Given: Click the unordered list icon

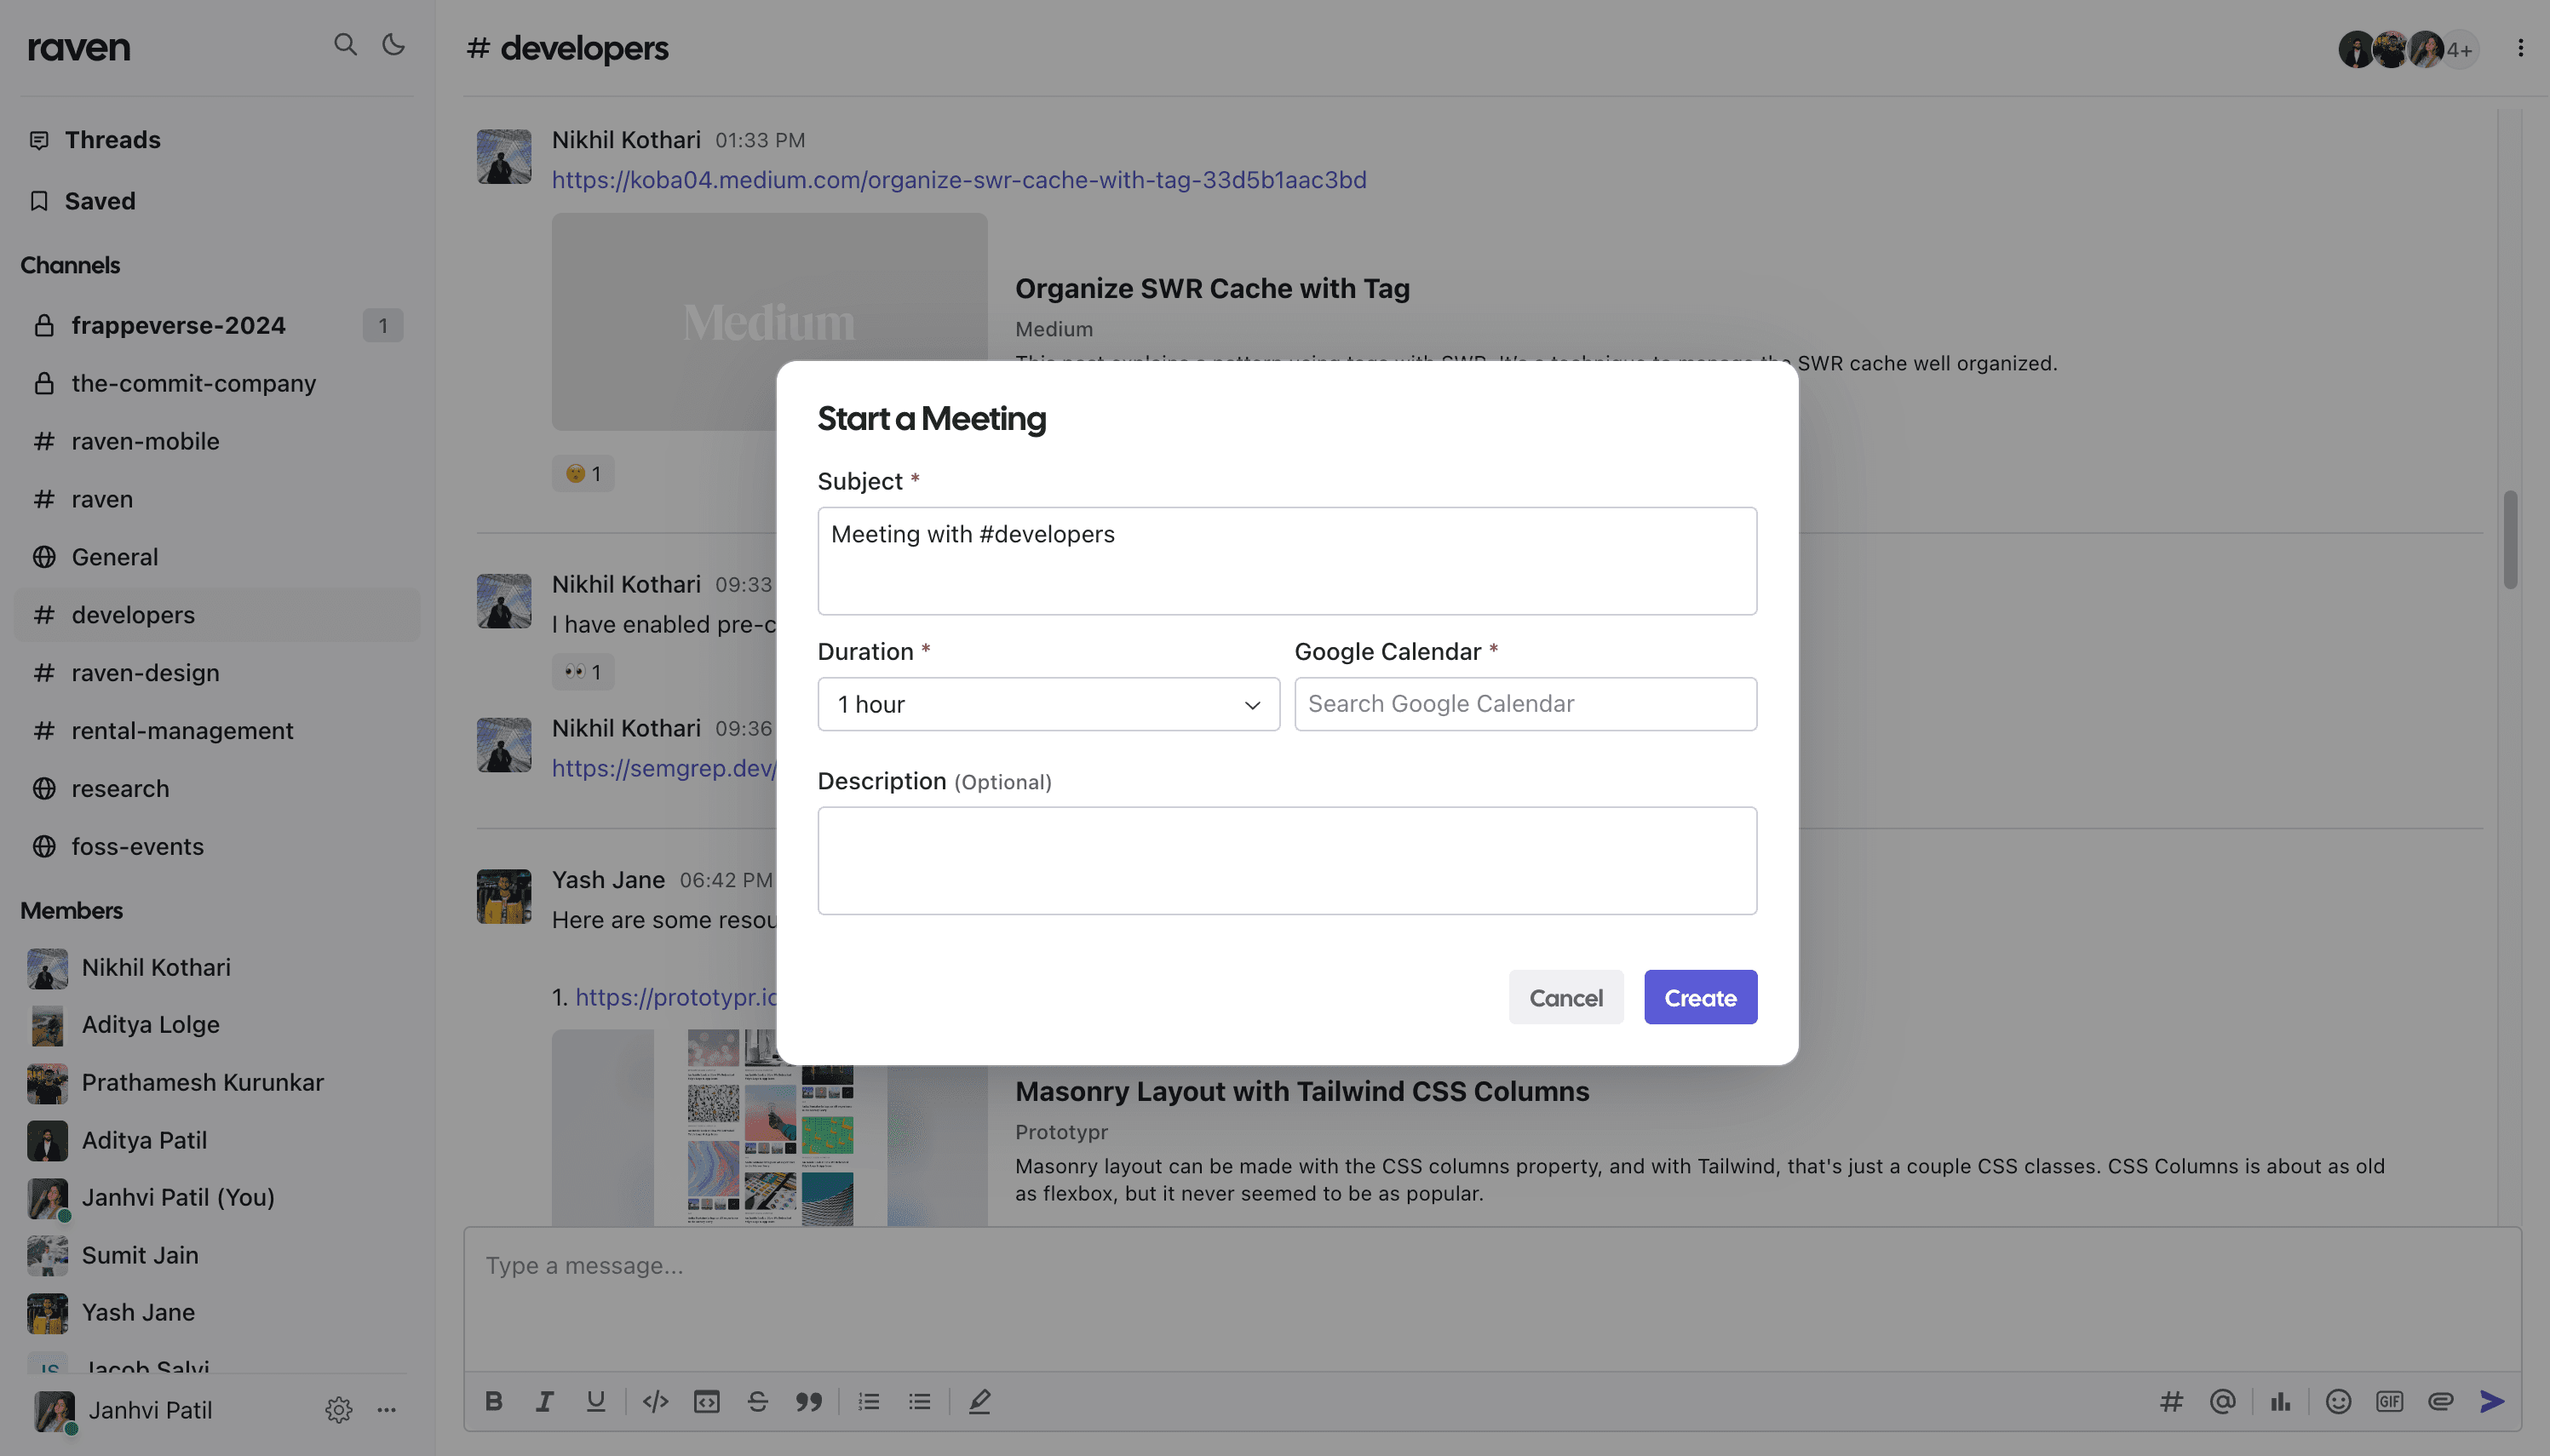Looking at the screenshot, I should pyautogui.click(x=920, y=1400).
